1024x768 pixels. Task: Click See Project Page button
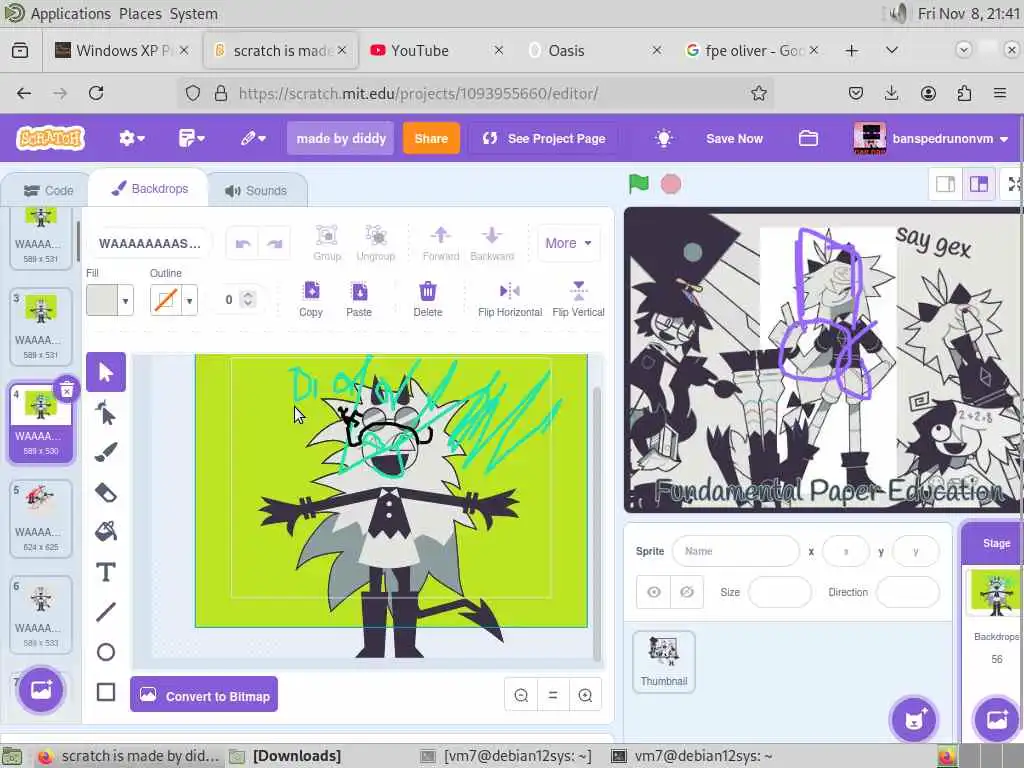[543, 138]
